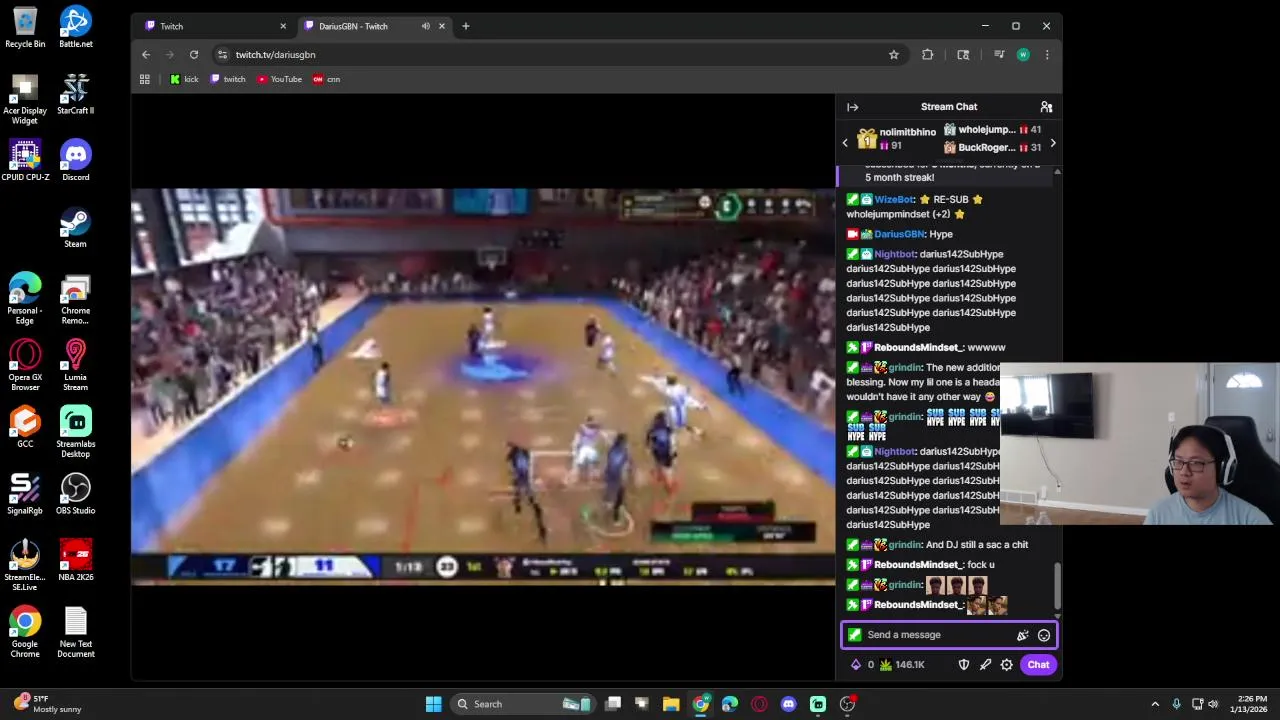The height and width of the screenshot is (720, 1280).
Task: Mute the DariusGBN tab audio icon
Action: click(x=426, y=26)
